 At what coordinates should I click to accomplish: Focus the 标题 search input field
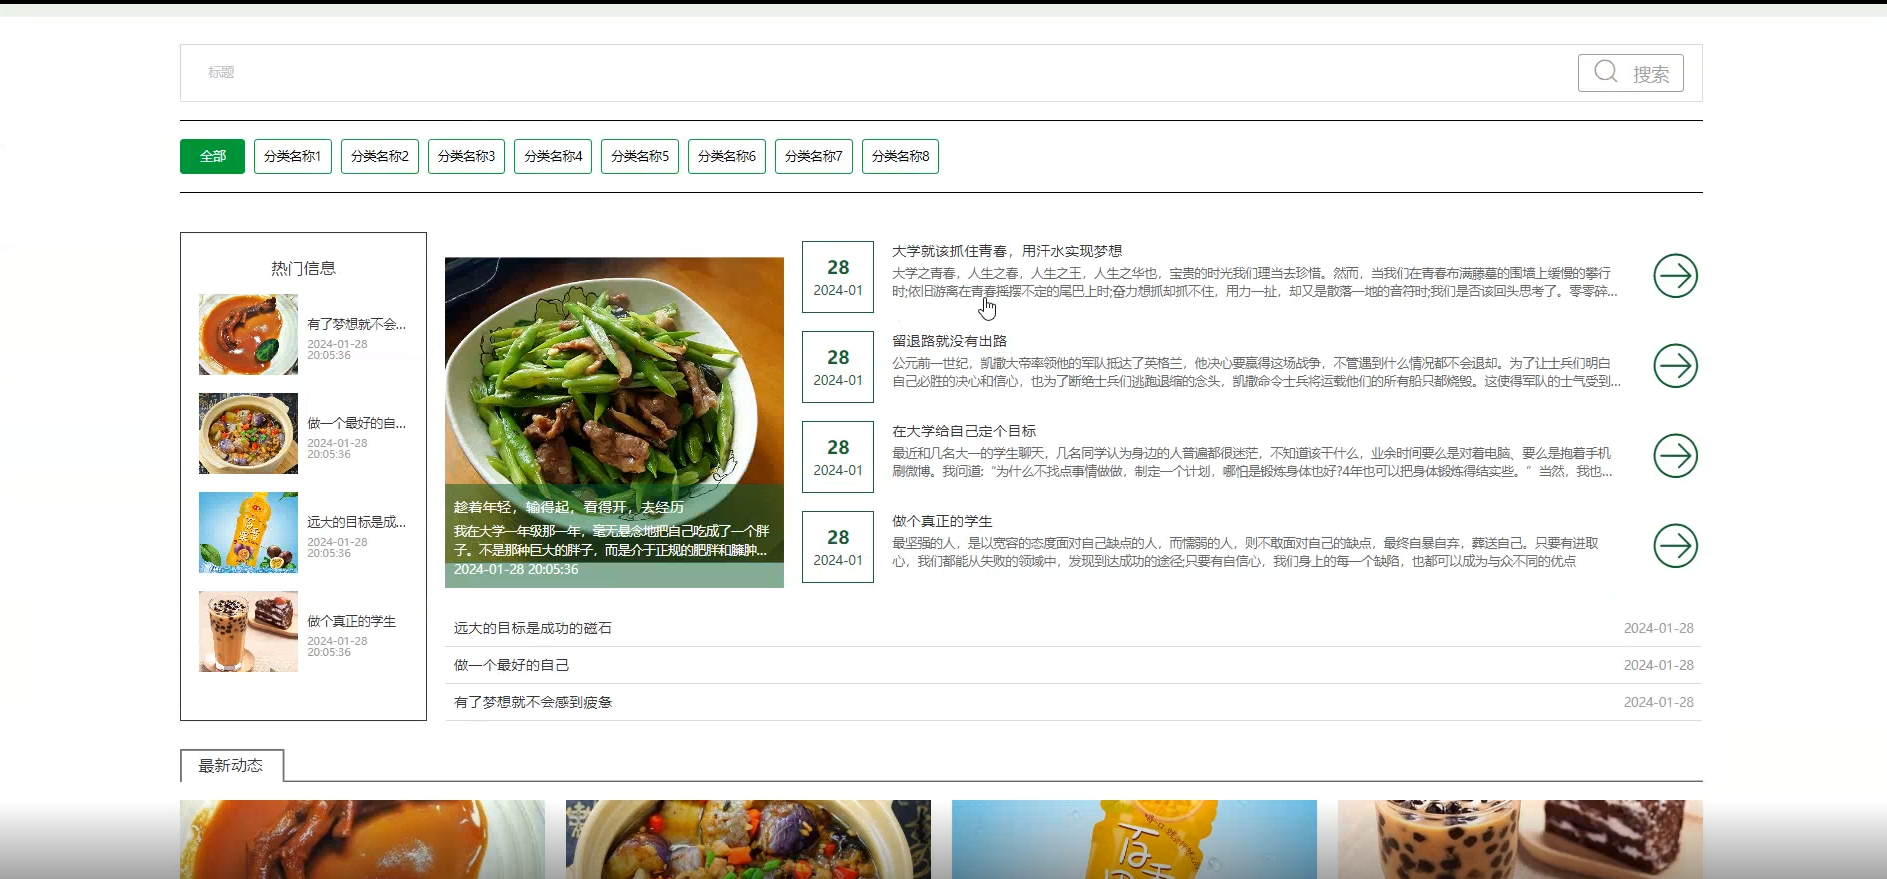point(880,73)
